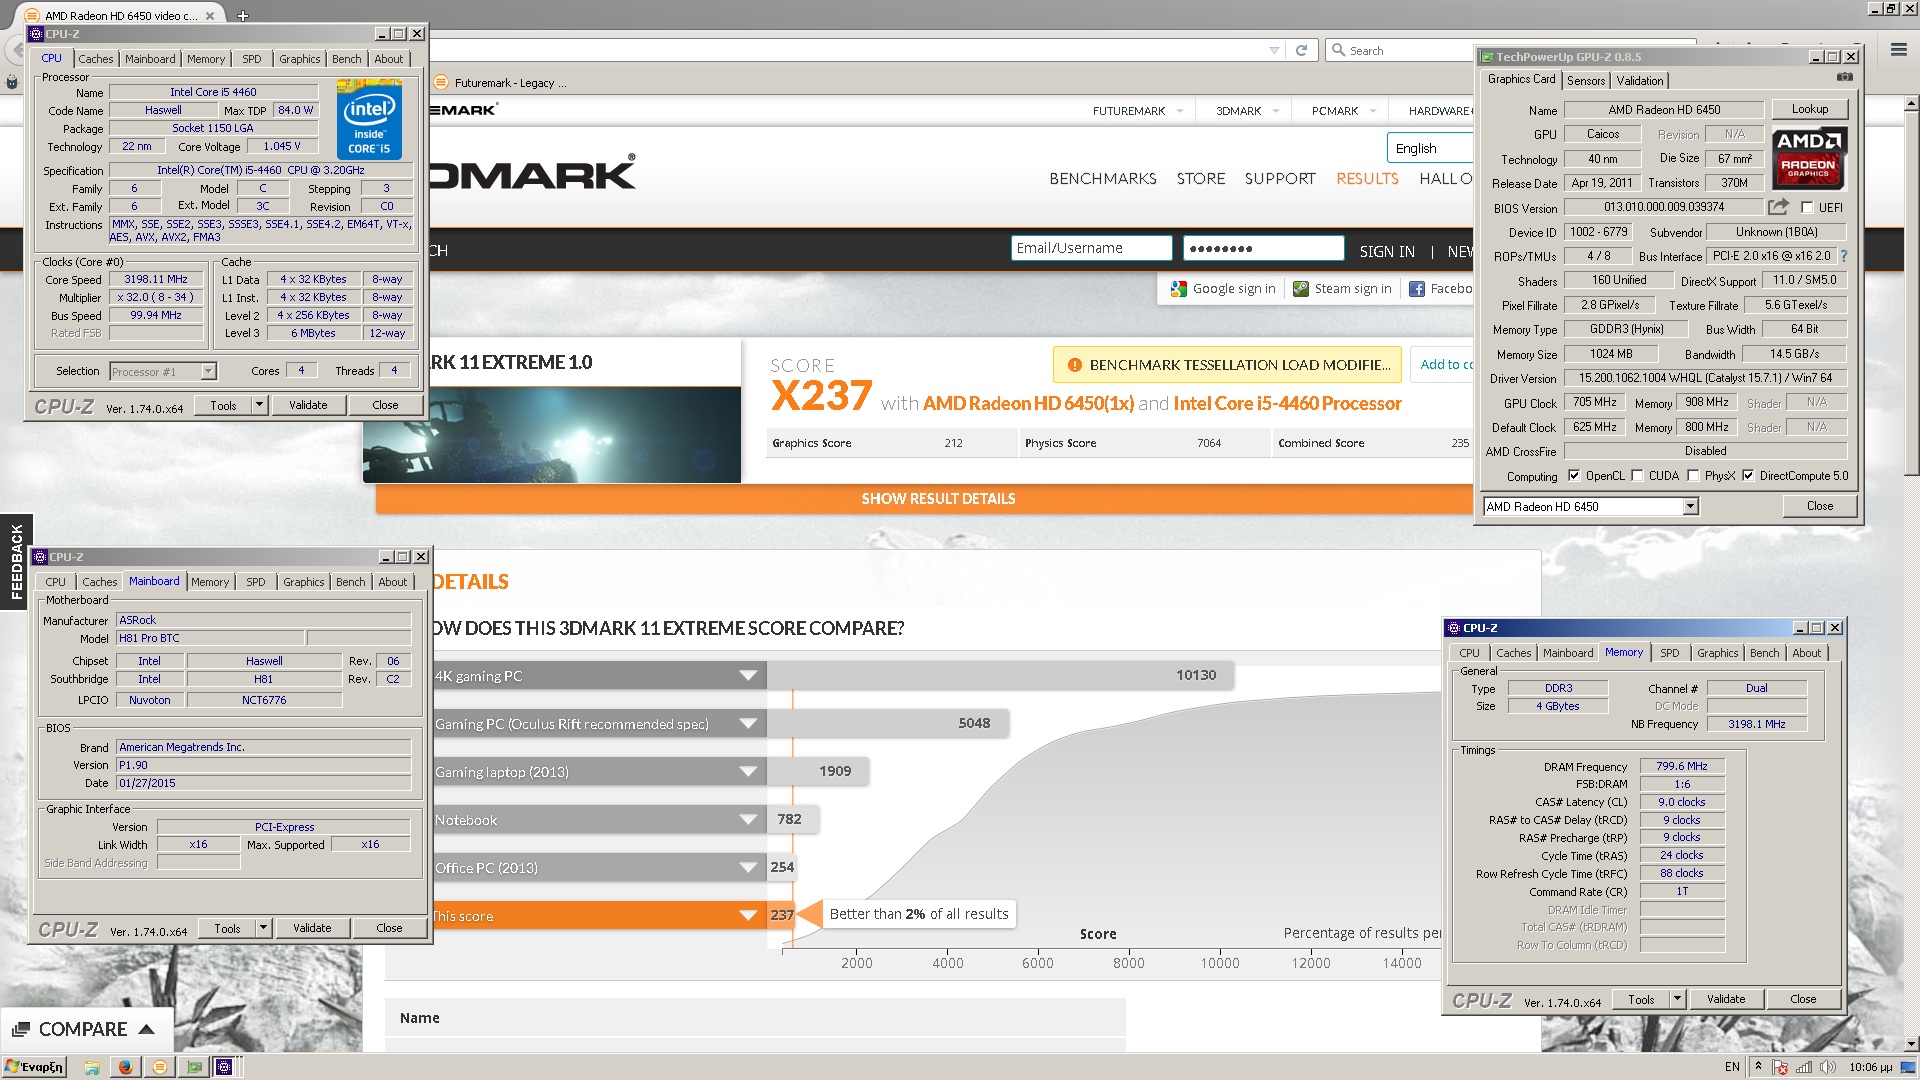Click the Email/Username input field
The height and width of the screenshot is (1080, 1920).
coord(1092,248)
